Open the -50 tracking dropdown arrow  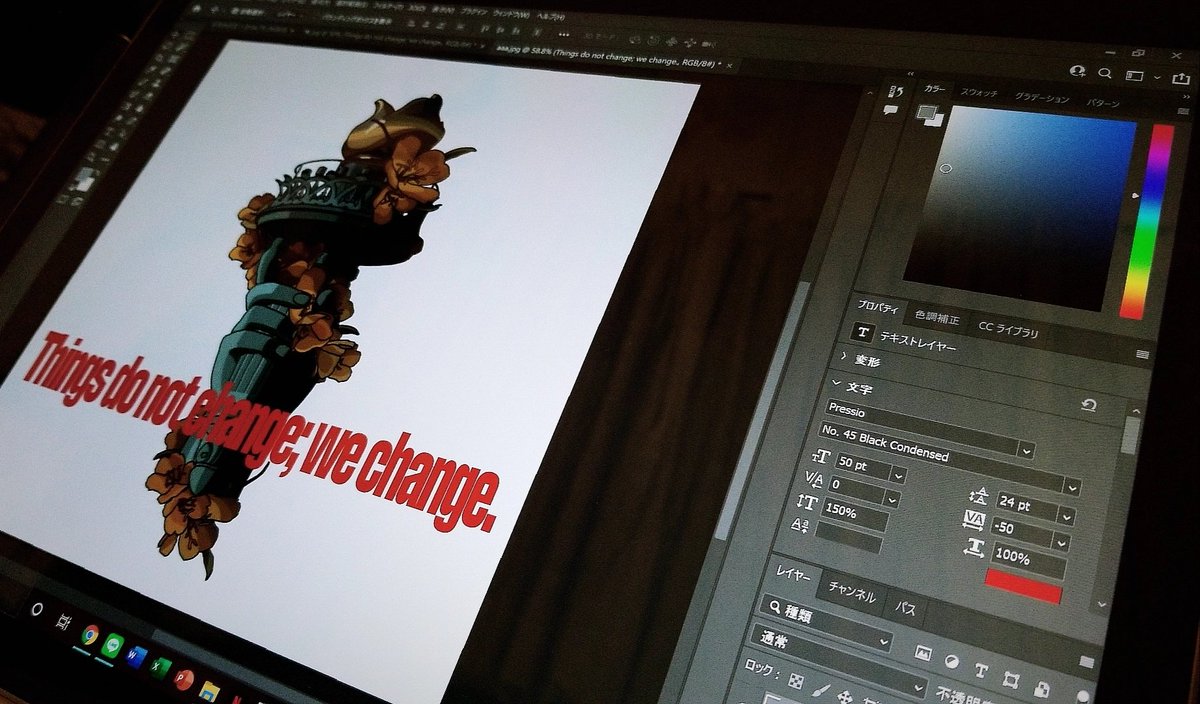1060,543
